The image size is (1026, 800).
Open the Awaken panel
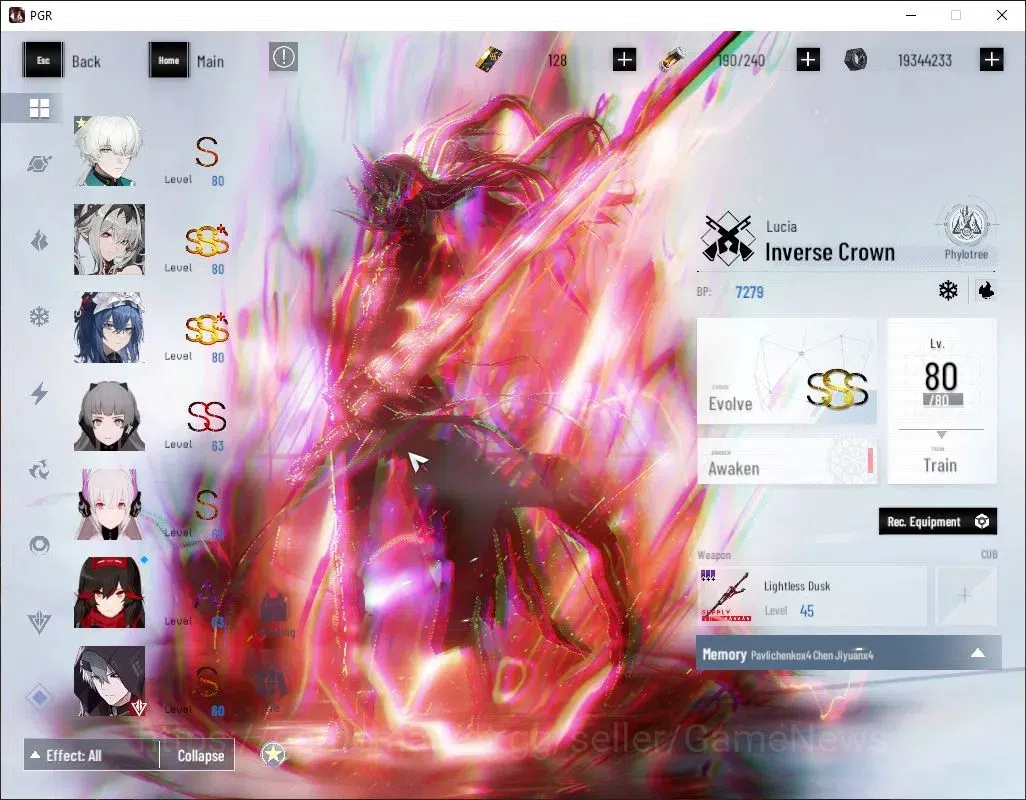[x=787, y=461]
